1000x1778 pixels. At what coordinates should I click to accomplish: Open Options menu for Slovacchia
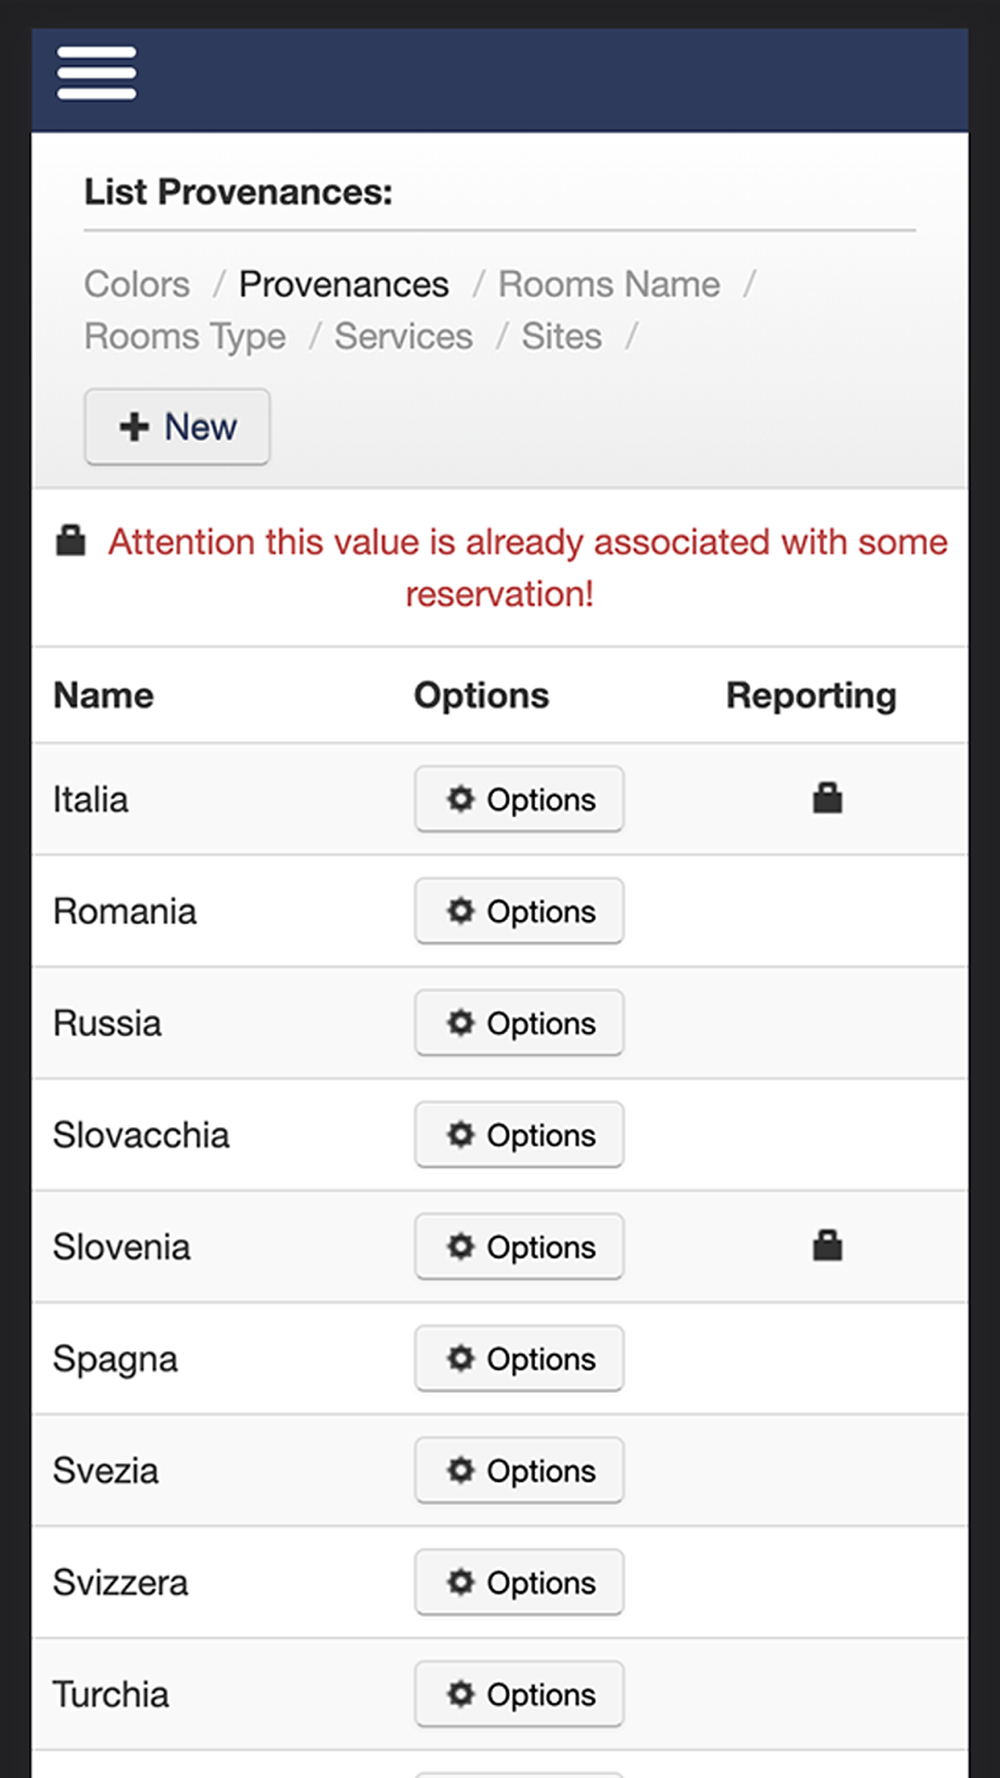(519, 1135)
